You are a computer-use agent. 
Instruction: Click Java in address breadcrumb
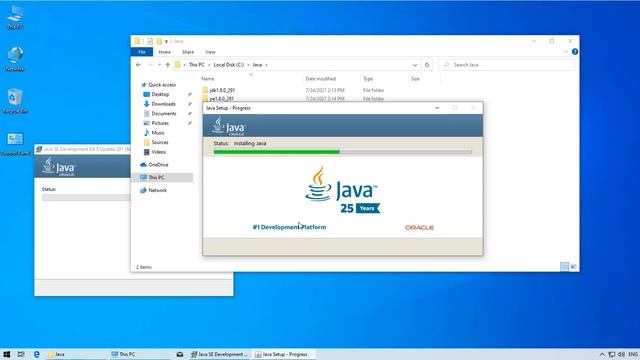click(257, 65)
